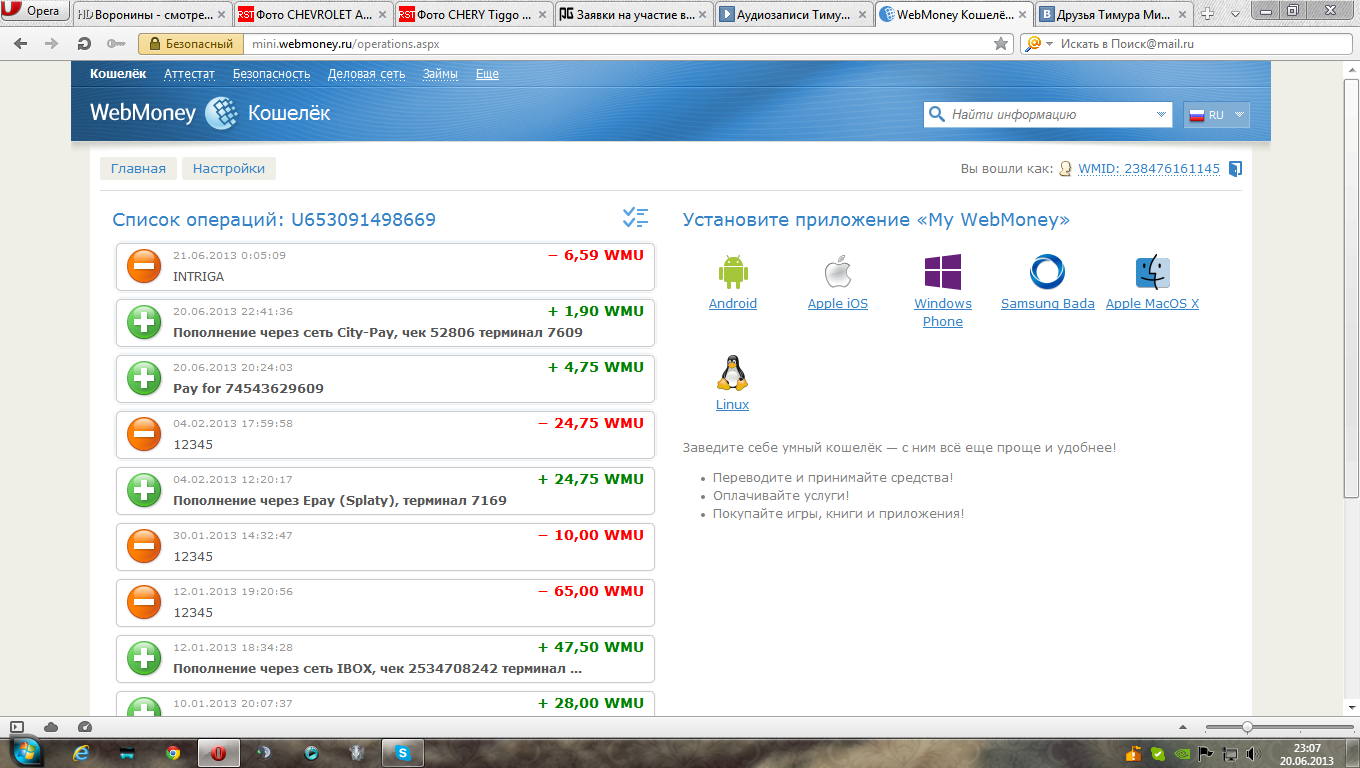Open the Opera main menu button
Image resolution: width=1360 pixels, height=768 pixels.
pos(35,12)
